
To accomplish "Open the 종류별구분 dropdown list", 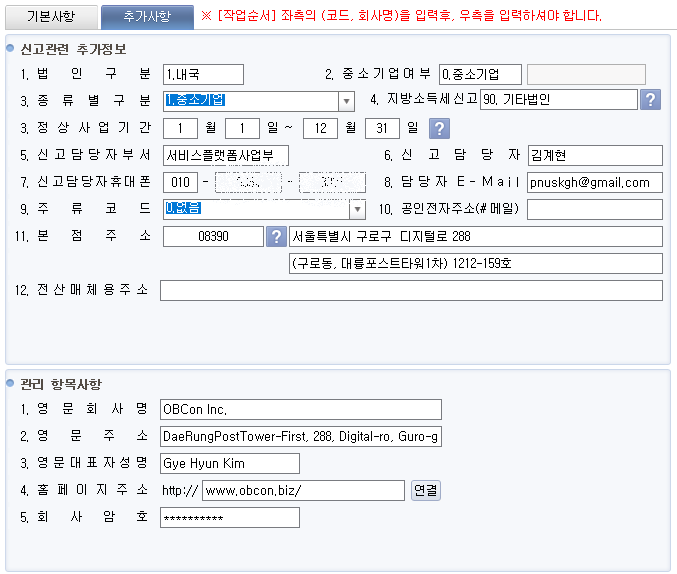I will pyautogui.click(x=347, y=101).
